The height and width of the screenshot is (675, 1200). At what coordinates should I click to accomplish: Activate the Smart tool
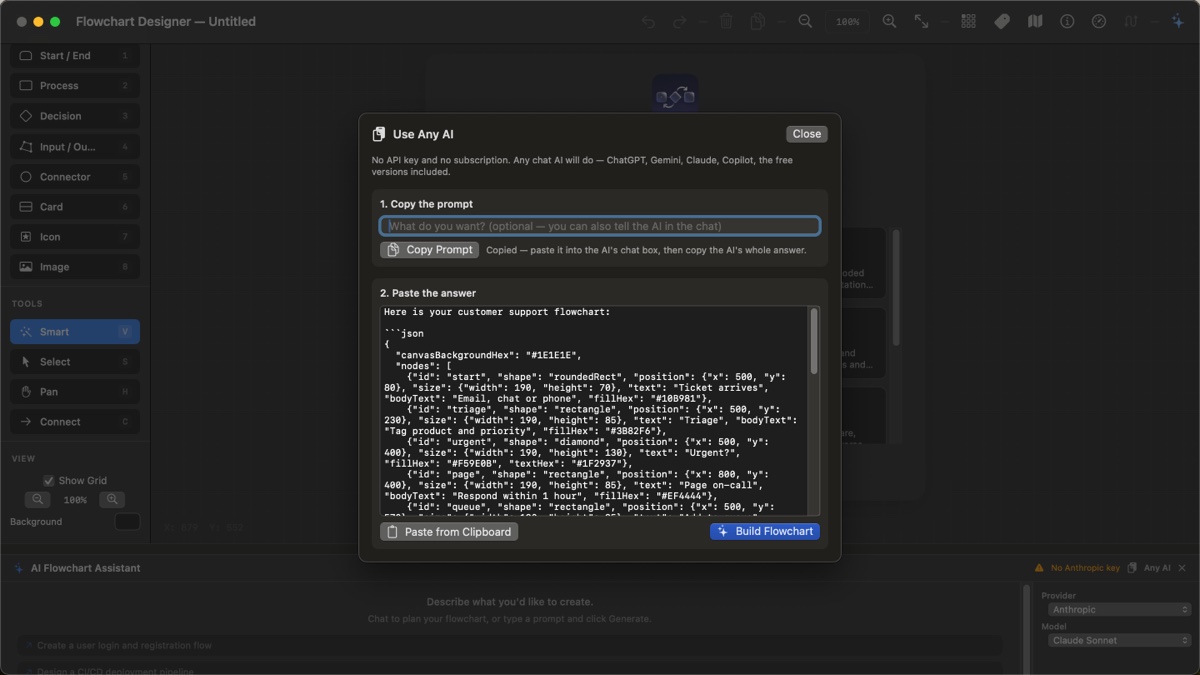pyautogui.click(x=75, y=332)
